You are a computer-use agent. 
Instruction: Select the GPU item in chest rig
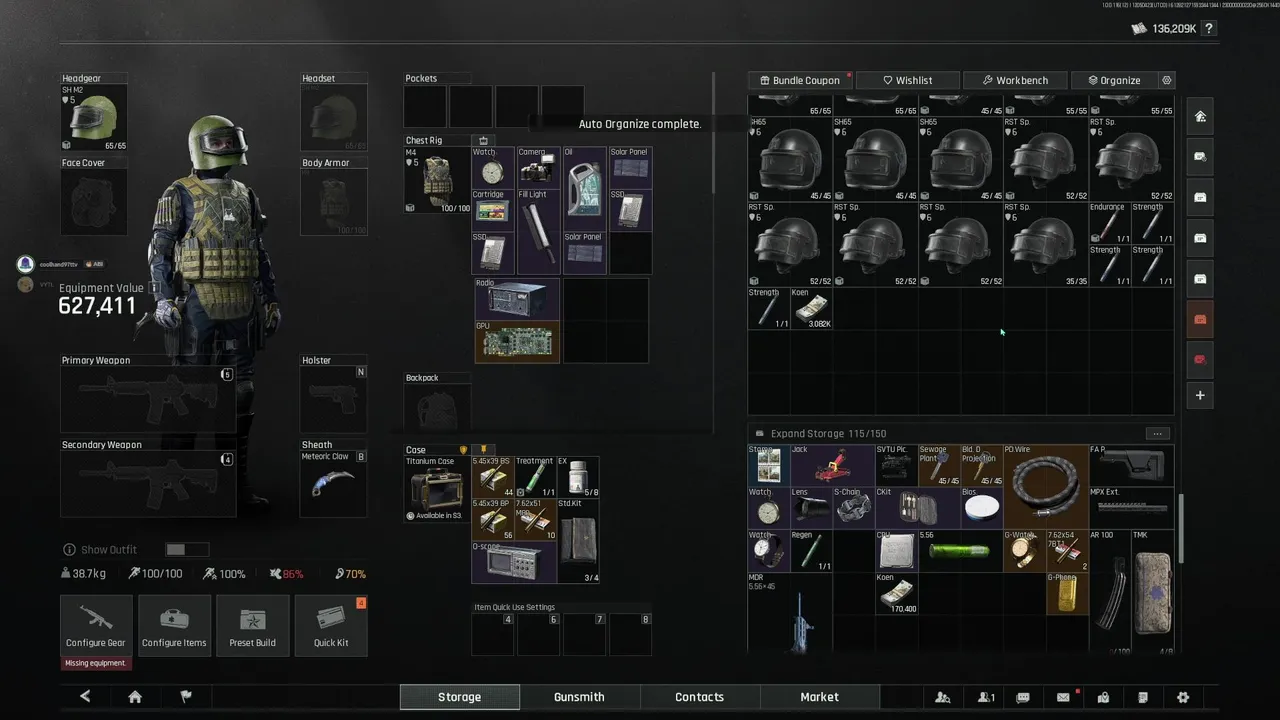point(516,341)
